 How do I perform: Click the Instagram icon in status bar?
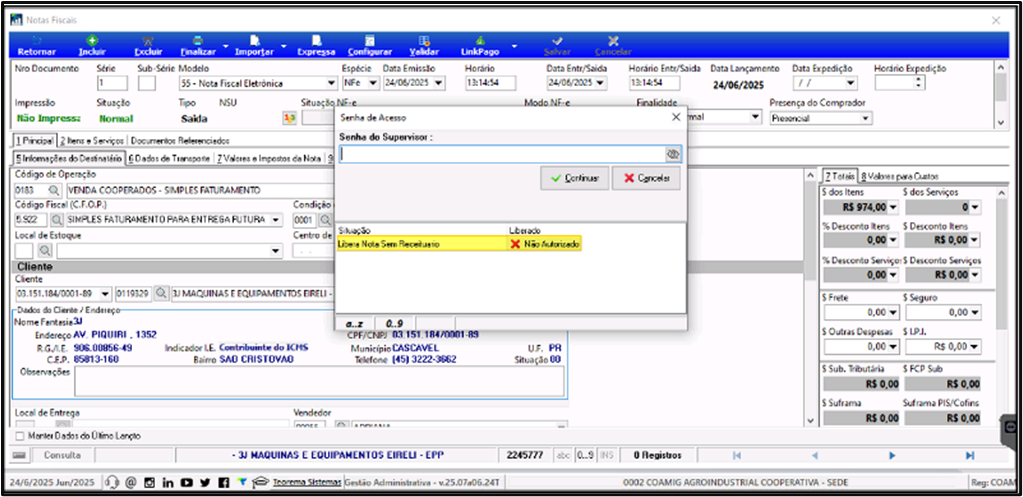[149, 483]
